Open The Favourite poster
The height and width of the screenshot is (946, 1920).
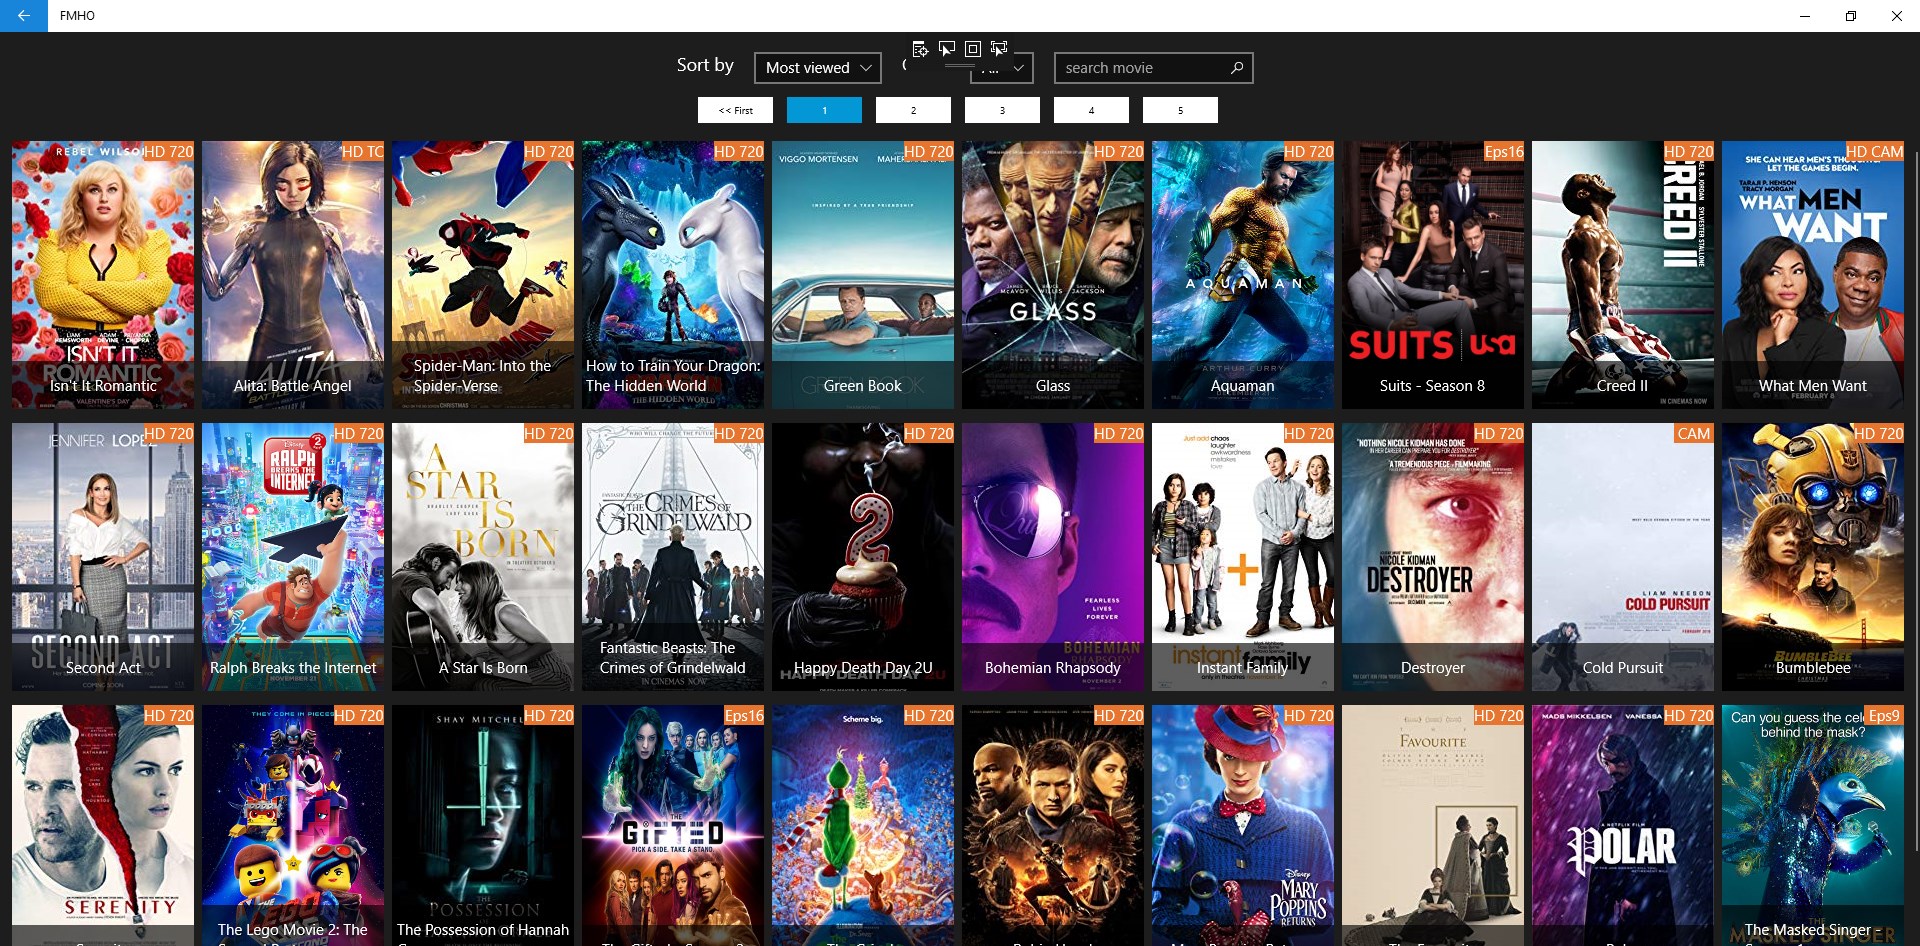tap(1433, 825)
